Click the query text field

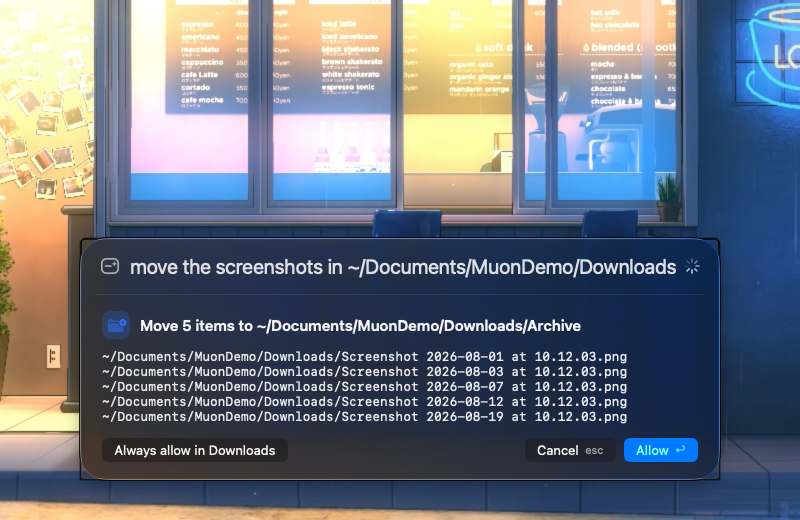tap(403, 267)
